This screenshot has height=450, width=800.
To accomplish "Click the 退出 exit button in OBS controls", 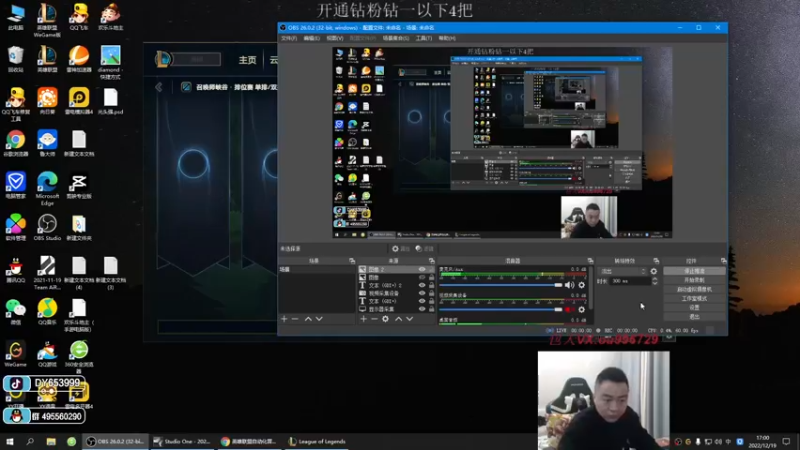I will 694,317.
